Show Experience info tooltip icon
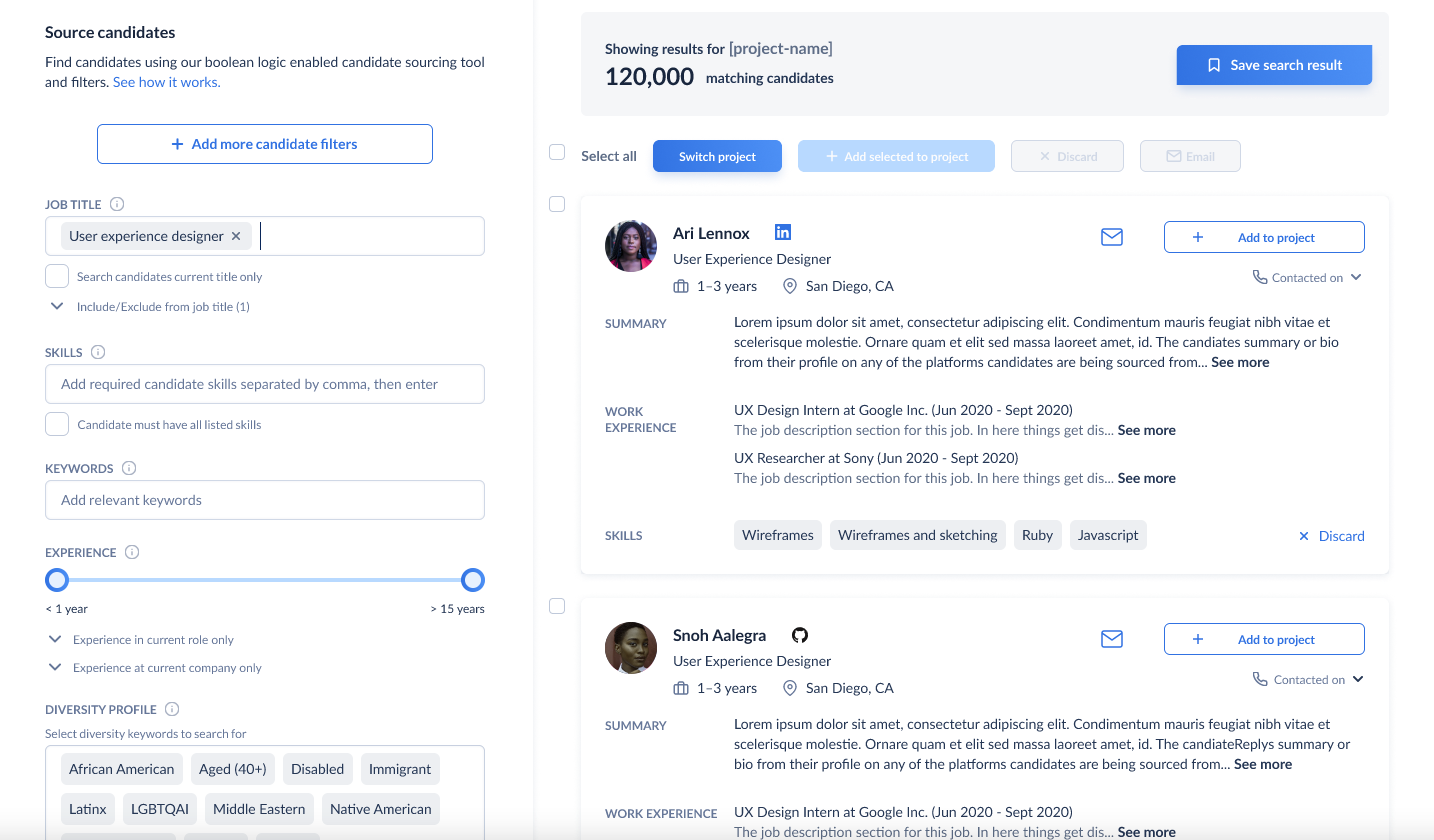Image resolution: width=1434 pixels, height=840 pixels. coord(132,552)
